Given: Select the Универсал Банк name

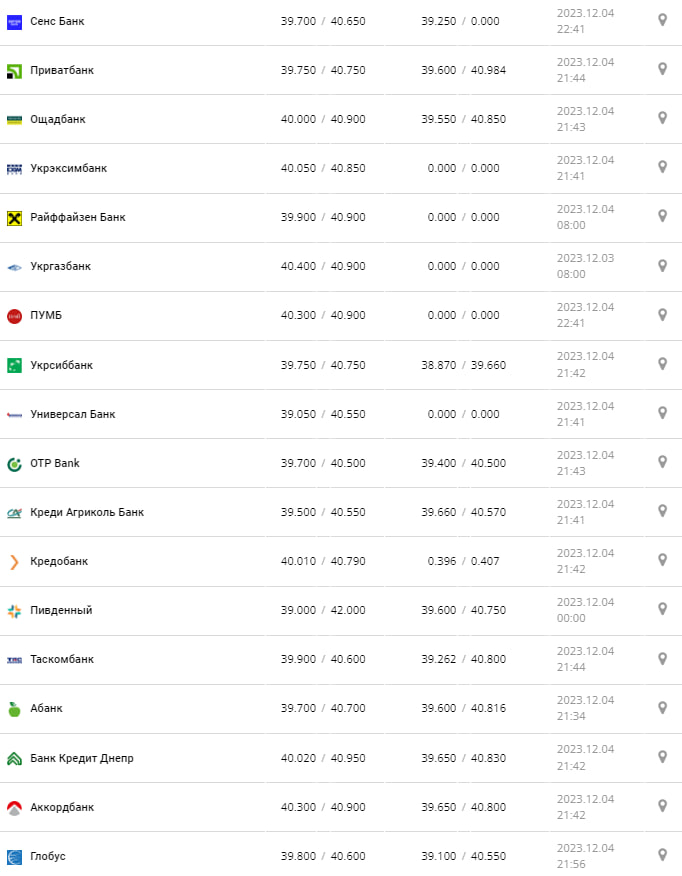Looking at the screenshot, I should coord(73,415).
